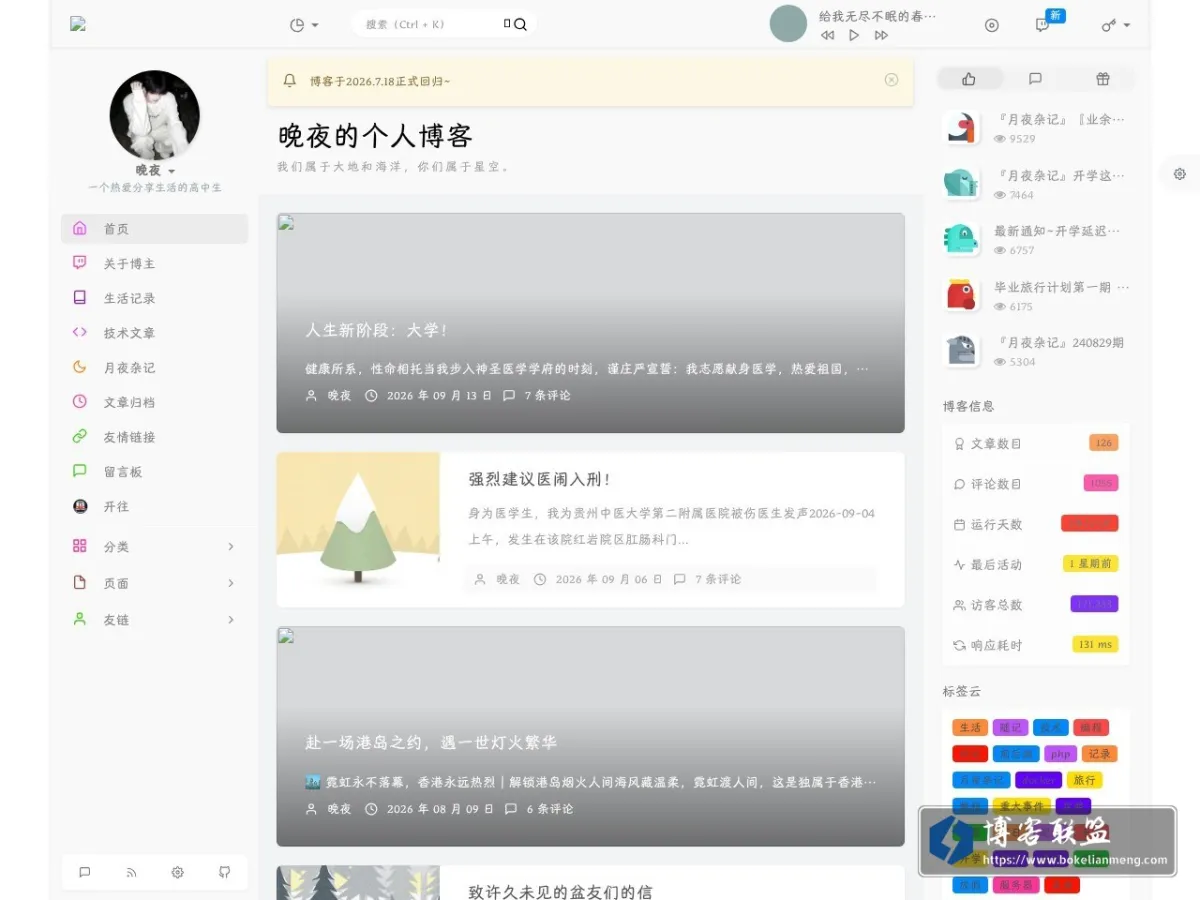Open the chat icon with 新 badge
Image resolution: width=1200 pixels, height=900 pixels.
click(x=1042, y=25)
